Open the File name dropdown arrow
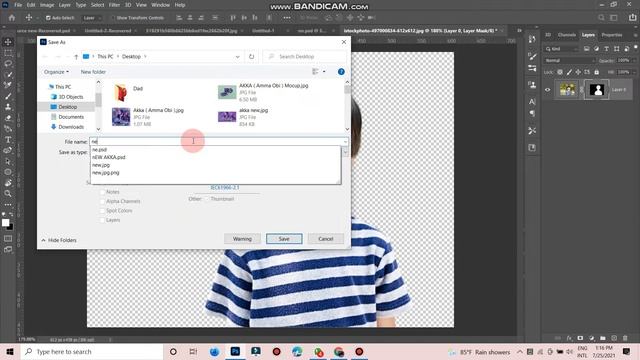 point(345,142)
